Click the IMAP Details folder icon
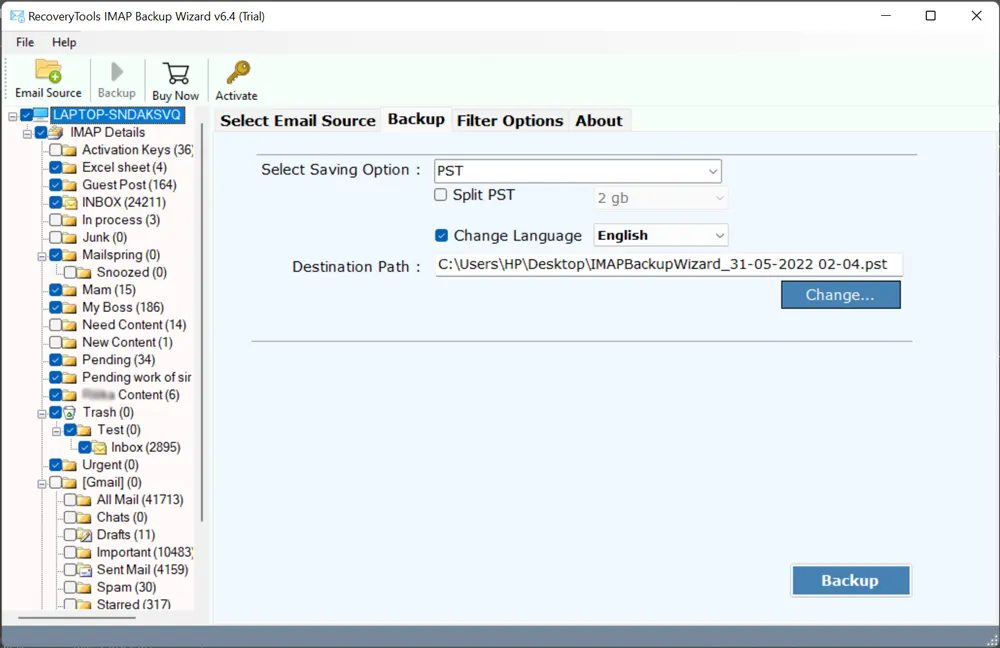Image resolution: width=1000 pixels, height=648 pixels. 56,133
